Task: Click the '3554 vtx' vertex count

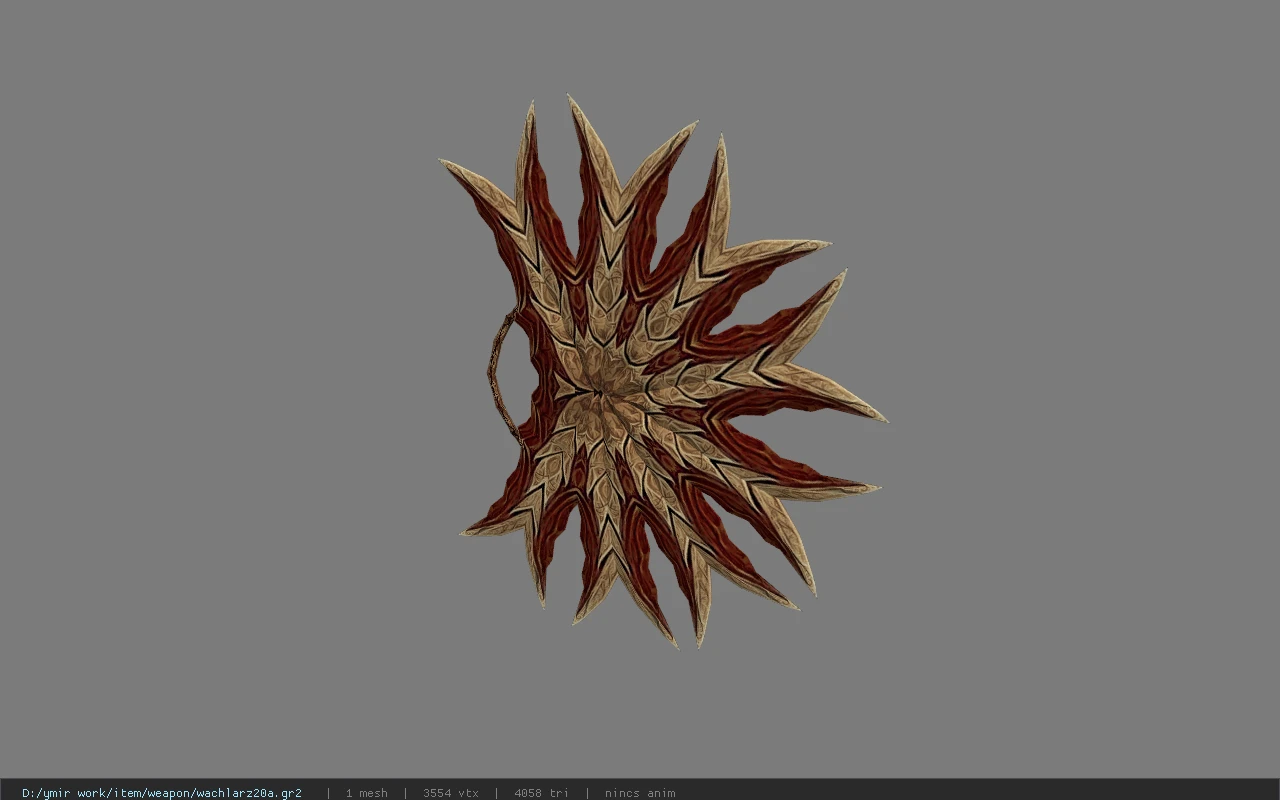Action: point(450,793)
